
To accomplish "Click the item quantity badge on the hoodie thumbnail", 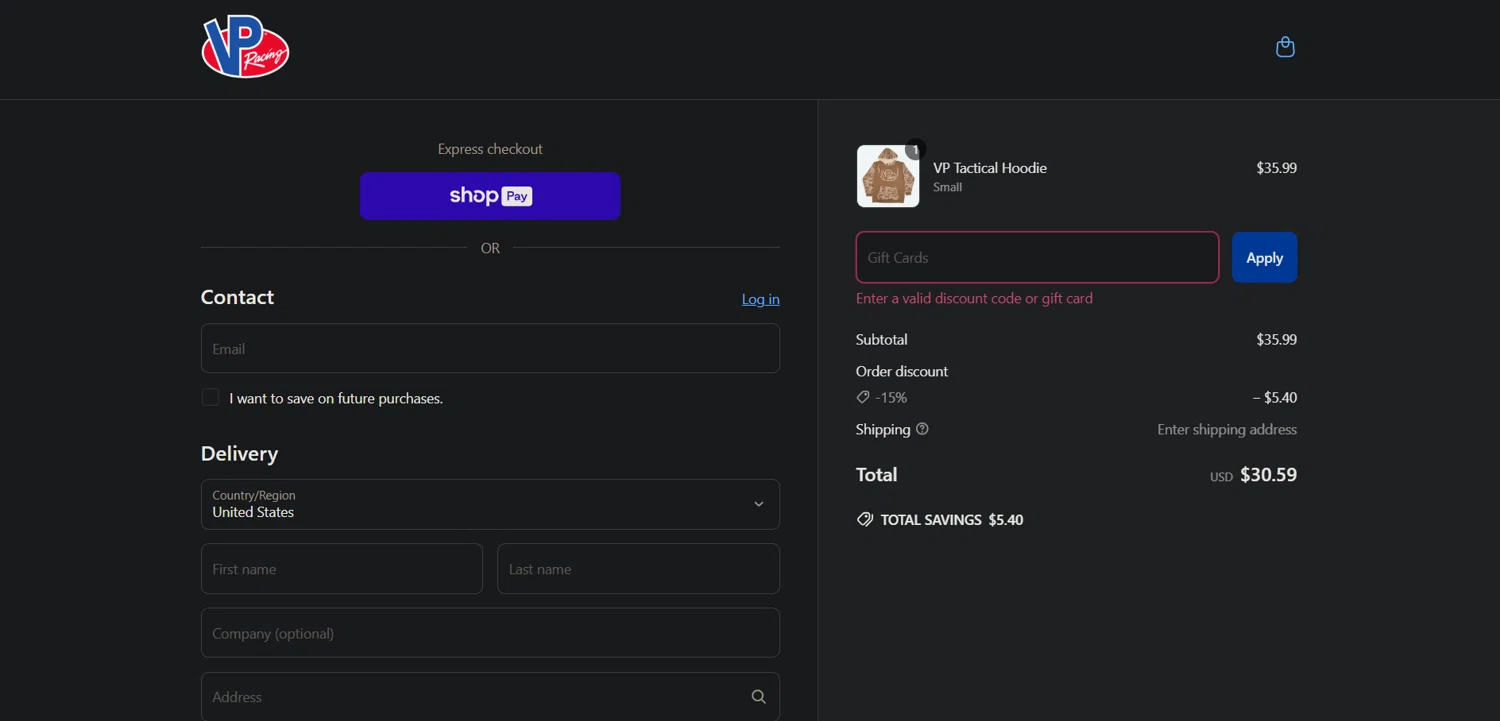I will click(915, 150).
